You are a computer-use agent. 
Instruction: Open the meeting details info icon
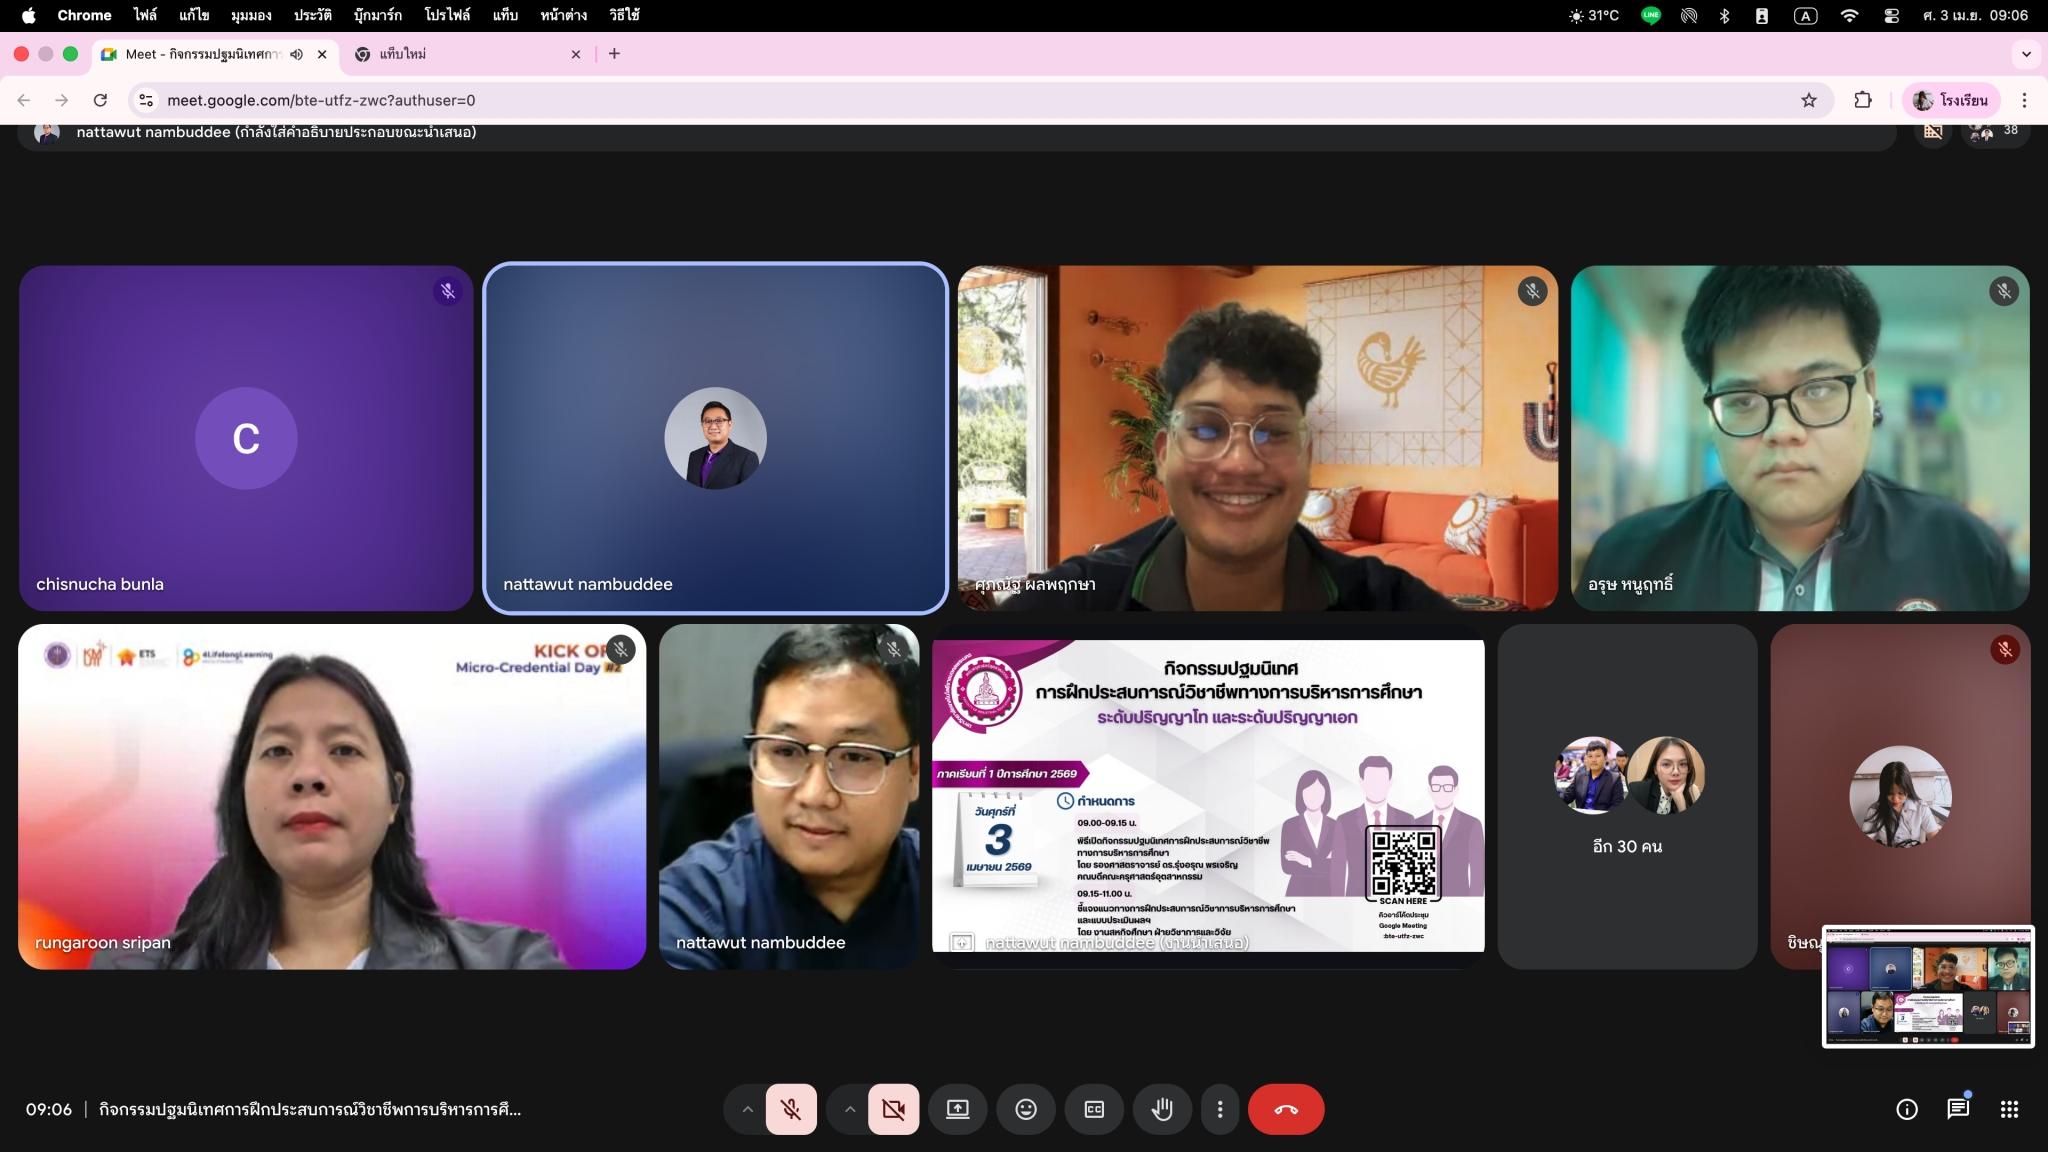[1906, 1109]
